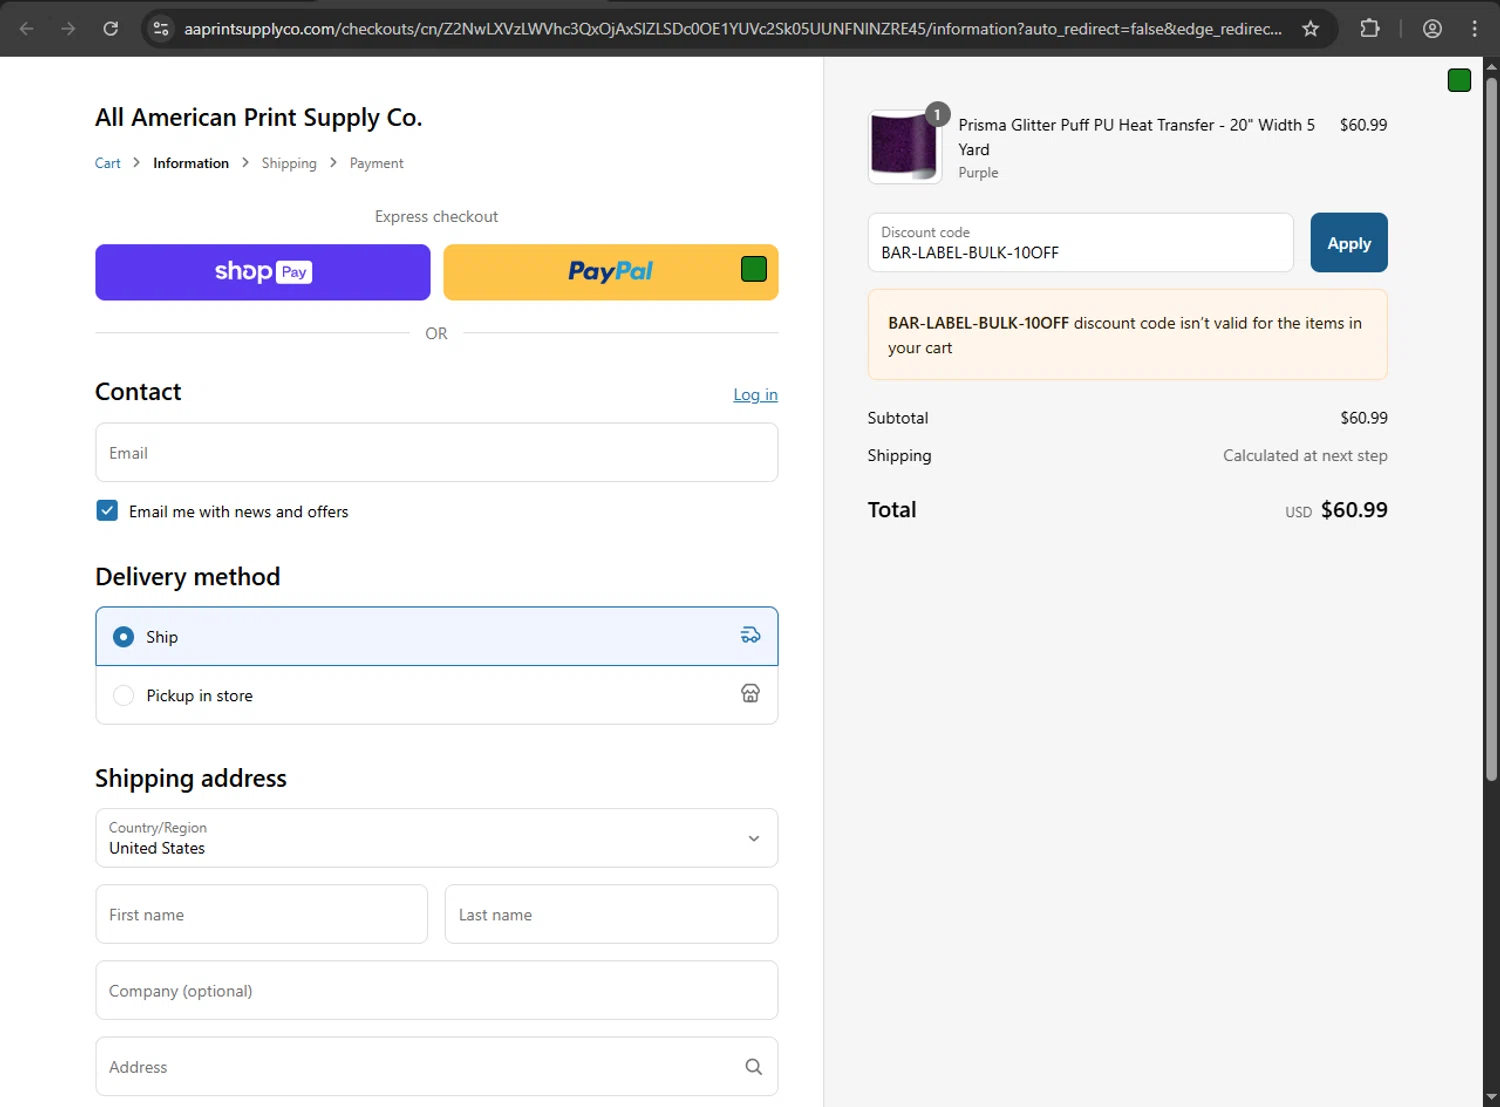This screenshot has height=1107, width=1500.
Task: Click the Log in link
Action: pyautogui.click(x=755, y=395)
